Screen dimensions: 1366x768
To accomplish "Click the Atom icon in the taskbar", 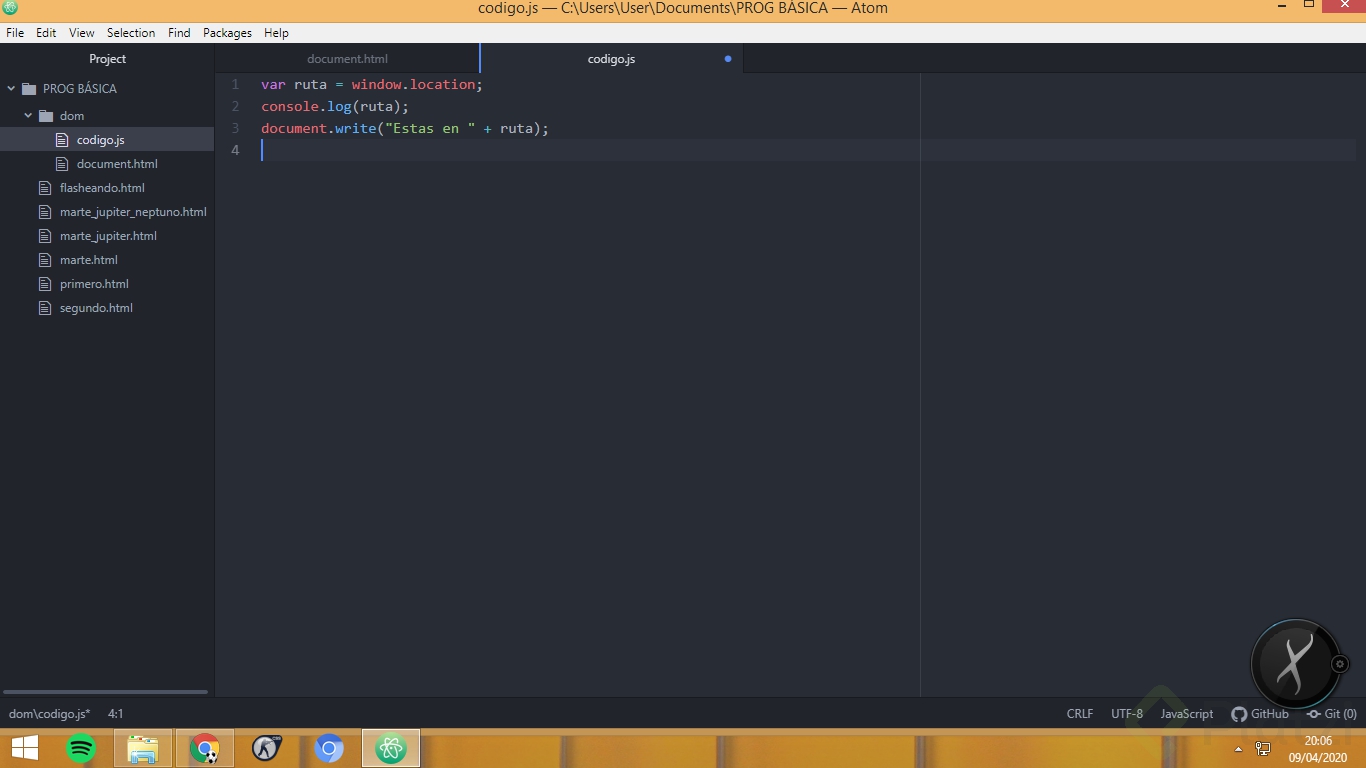I will click(391, 748).
